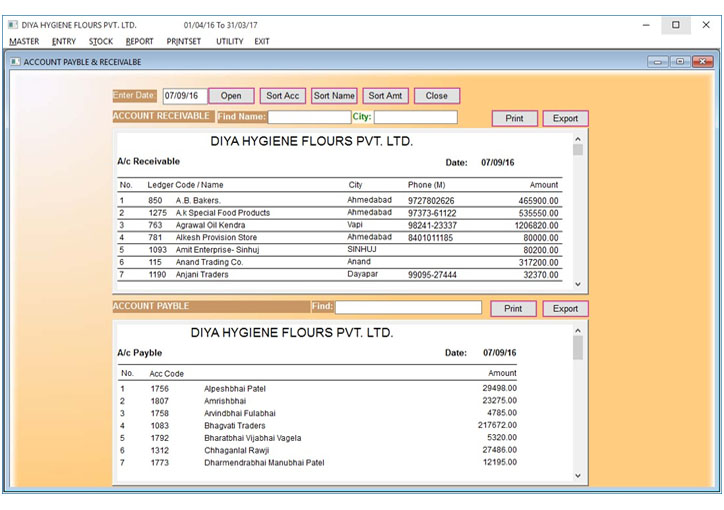
Task: Click the City filter field
Action: [415, 117]
